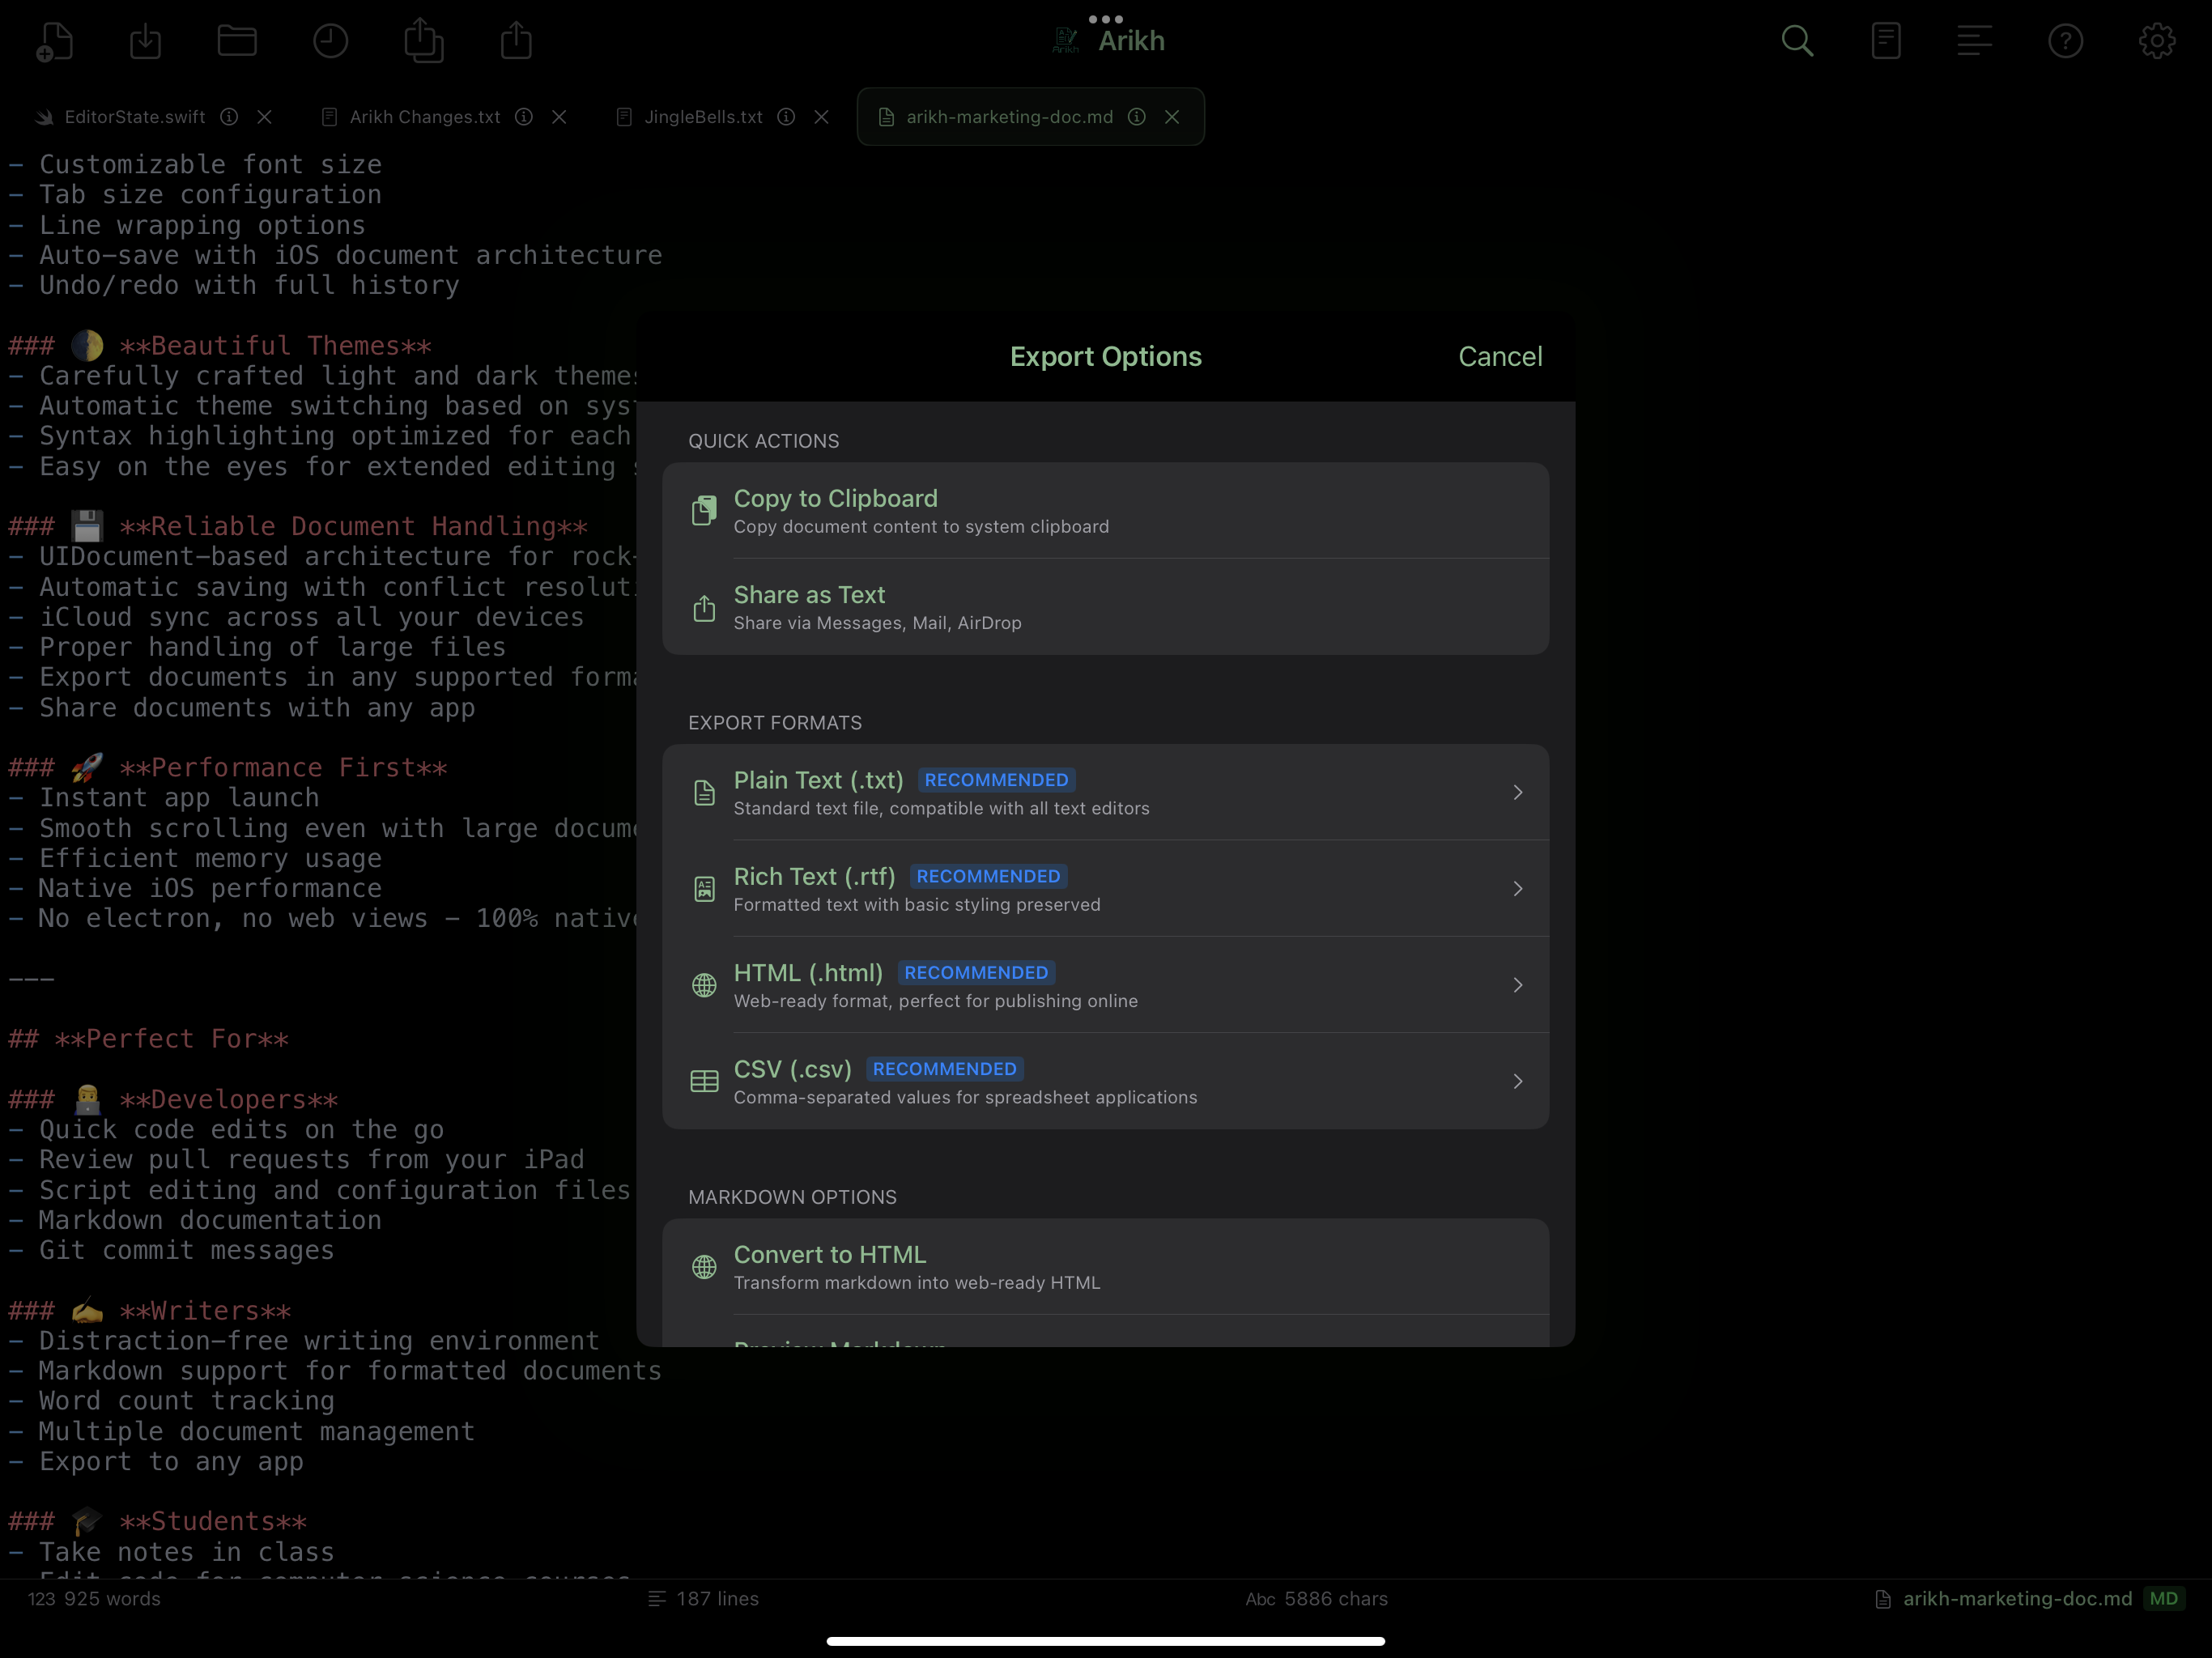Image resolution: width=2212 pixels, height=1658 pixels.
Task: Click the new document icon in toolbar
Action: click(55, 41)
